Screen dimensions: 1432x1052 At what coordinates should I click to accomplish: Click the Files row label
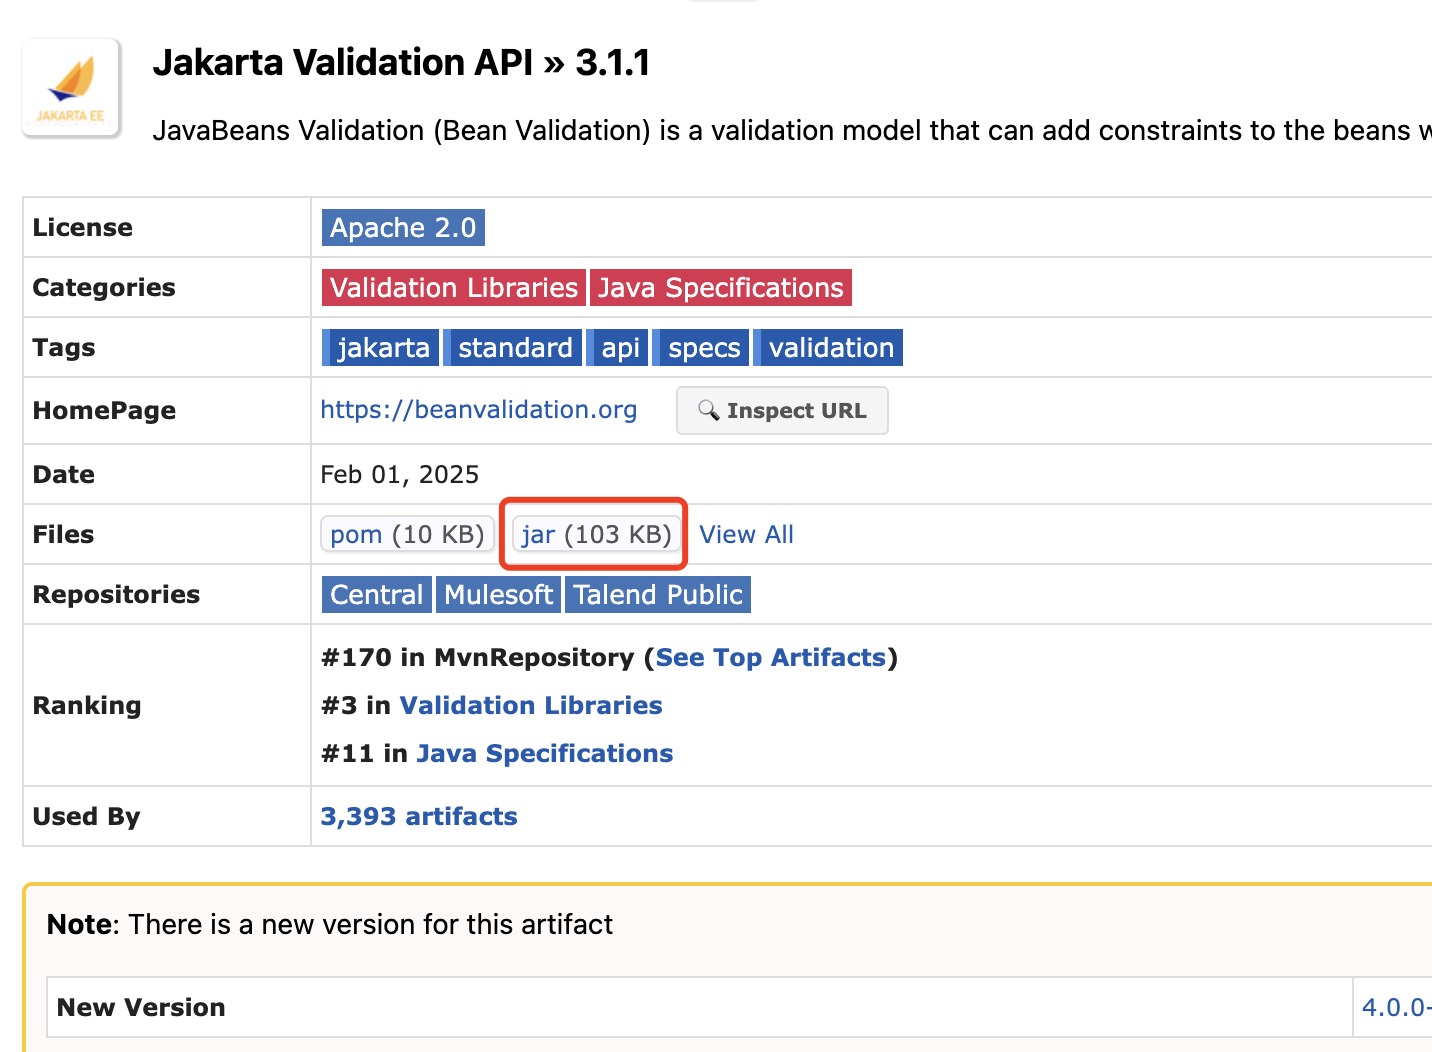(x=63, y=535)
